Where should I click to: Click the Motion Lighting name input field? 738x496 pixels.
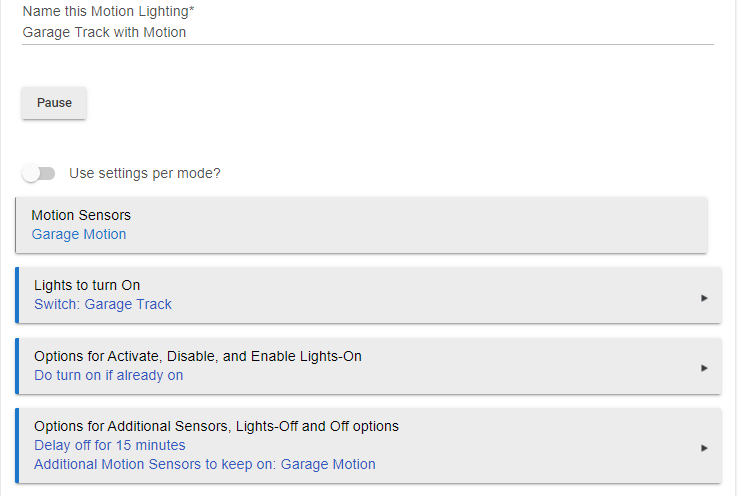pos(367,32)
